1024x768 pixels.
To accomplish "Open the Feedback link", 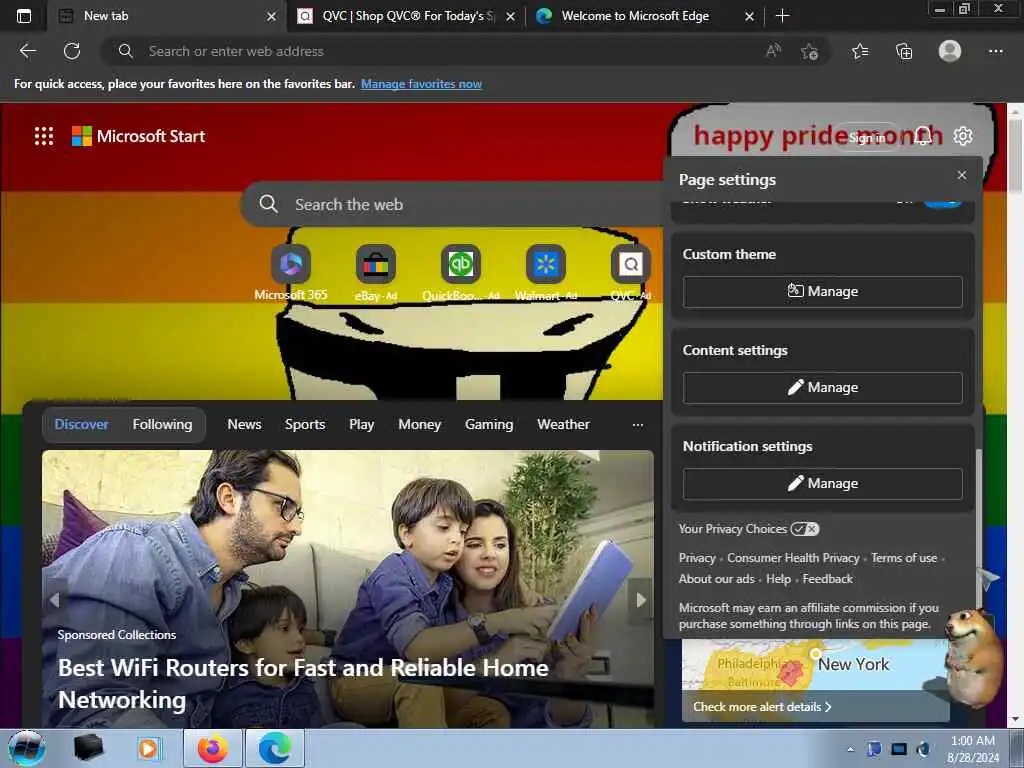I will pos(827,579).
